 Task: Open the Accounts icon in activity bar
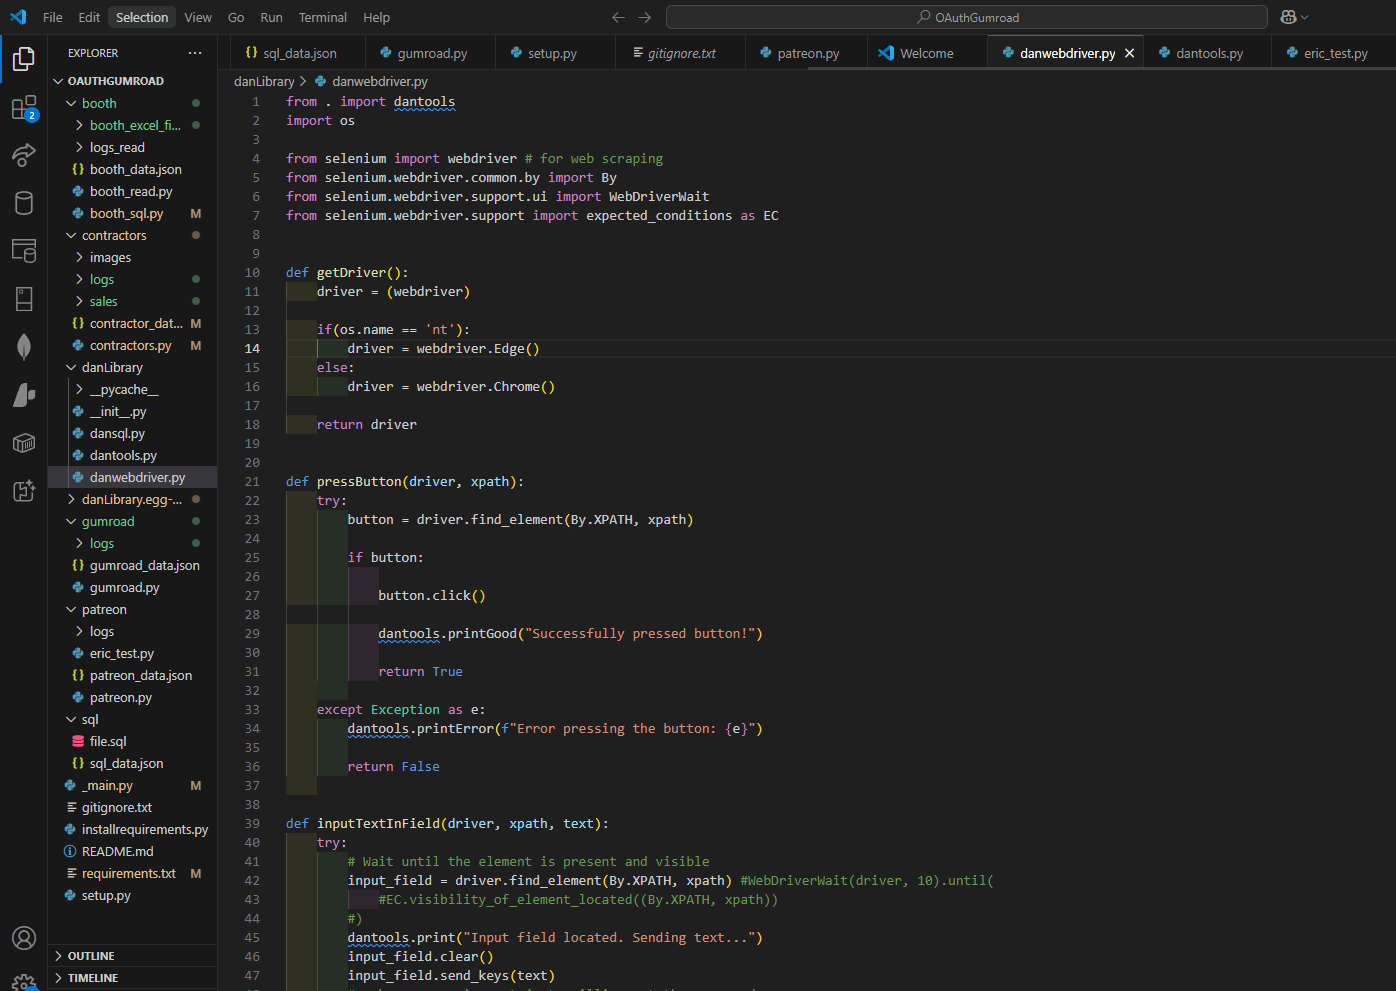(x=24, y=938)
